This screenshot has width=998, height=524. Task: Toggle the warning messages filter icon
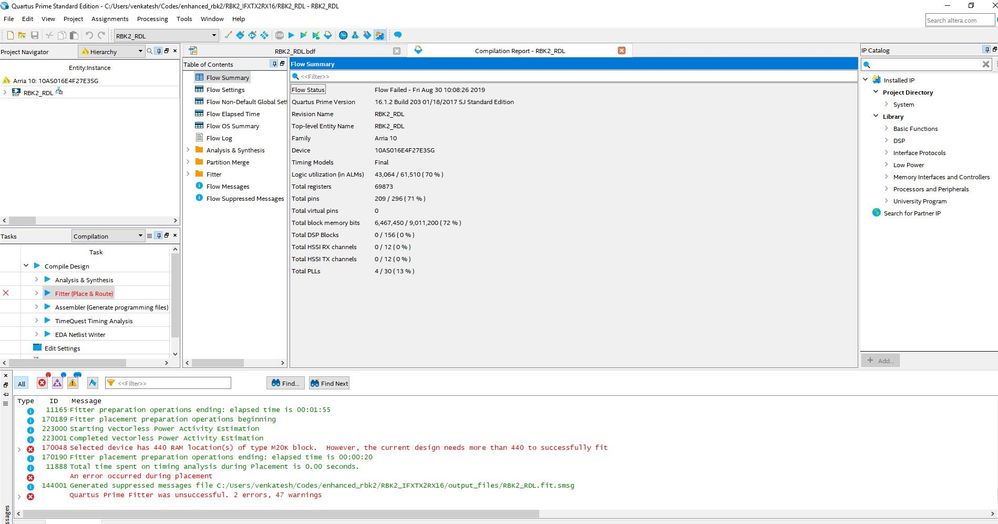[73, 383]
